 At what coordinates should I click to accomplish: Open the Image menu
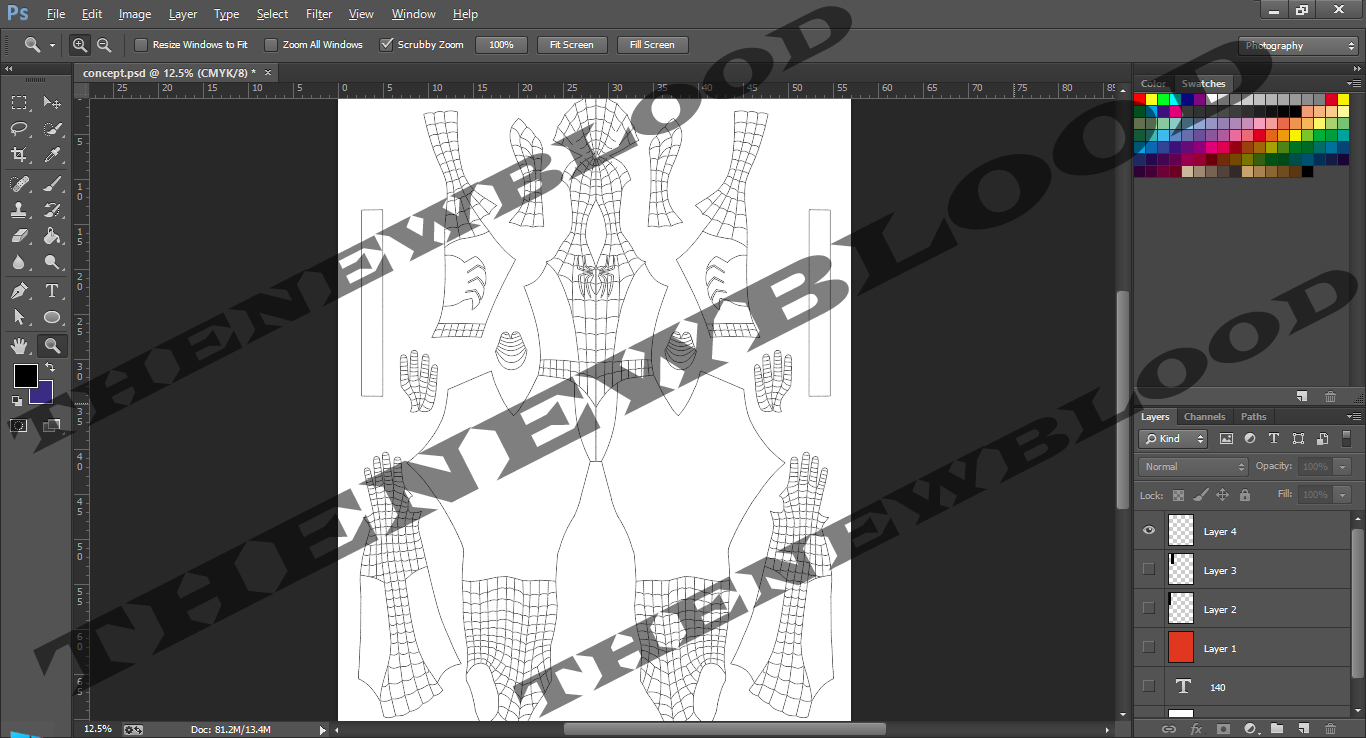135,14
